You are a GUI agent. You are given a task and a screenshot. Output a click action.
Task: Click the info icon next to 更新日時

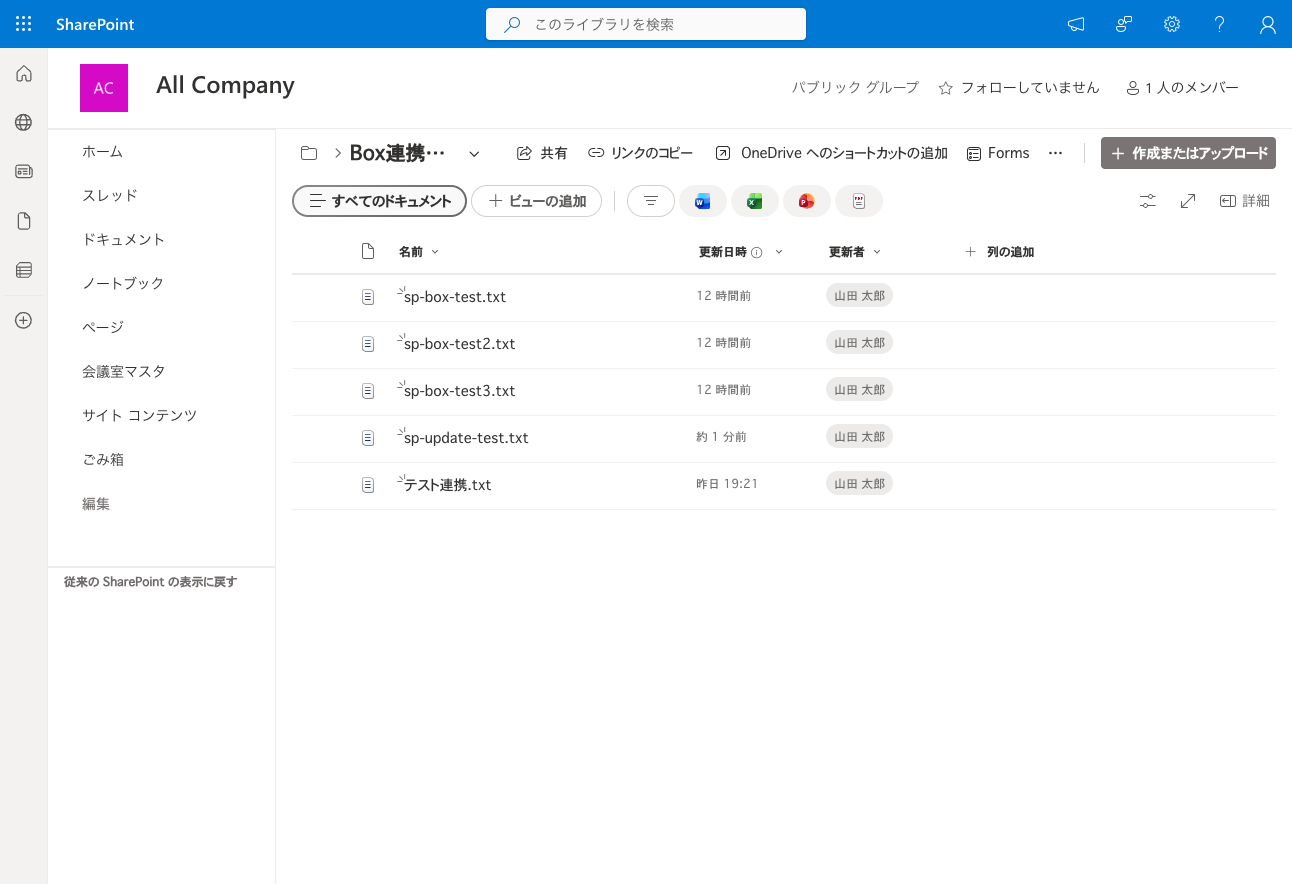pos(757,253)
